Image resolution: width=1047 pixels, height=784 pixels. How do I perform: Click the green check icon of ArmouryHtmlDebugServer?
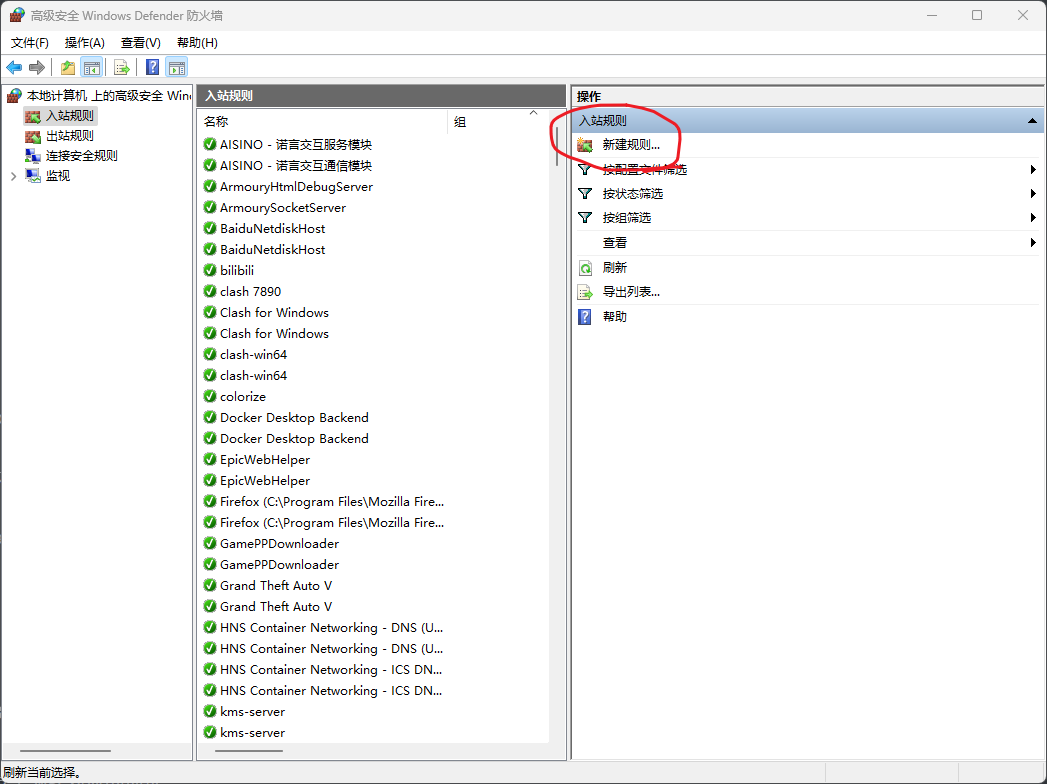click(210, 186)
